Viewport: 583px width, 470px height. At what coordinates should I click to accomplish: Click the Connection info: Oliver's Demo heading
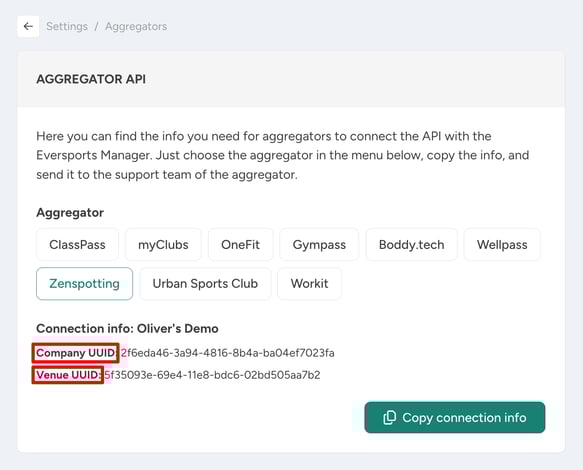coord(127,329)
